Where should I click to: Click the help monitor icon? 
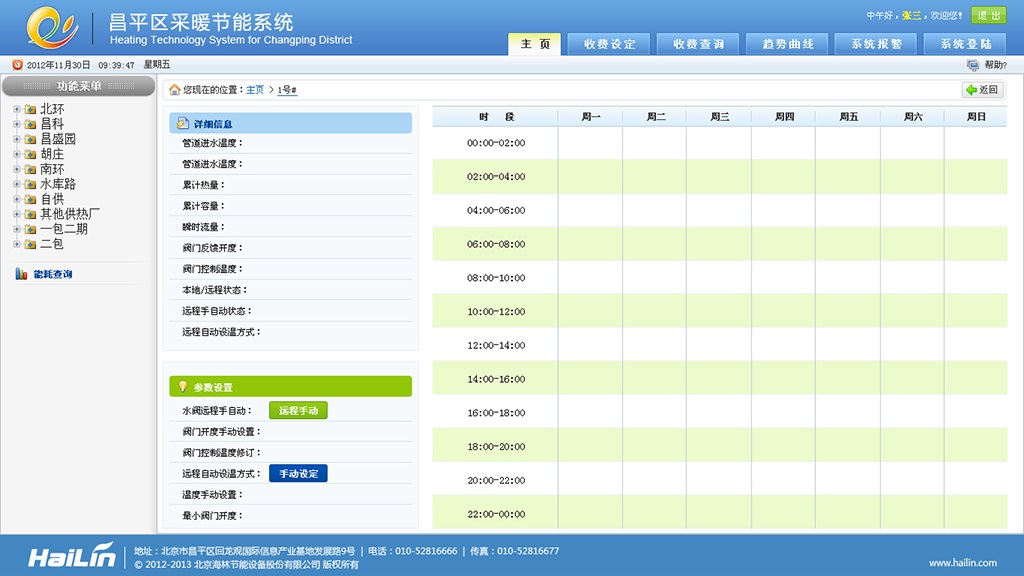[972, 65]
